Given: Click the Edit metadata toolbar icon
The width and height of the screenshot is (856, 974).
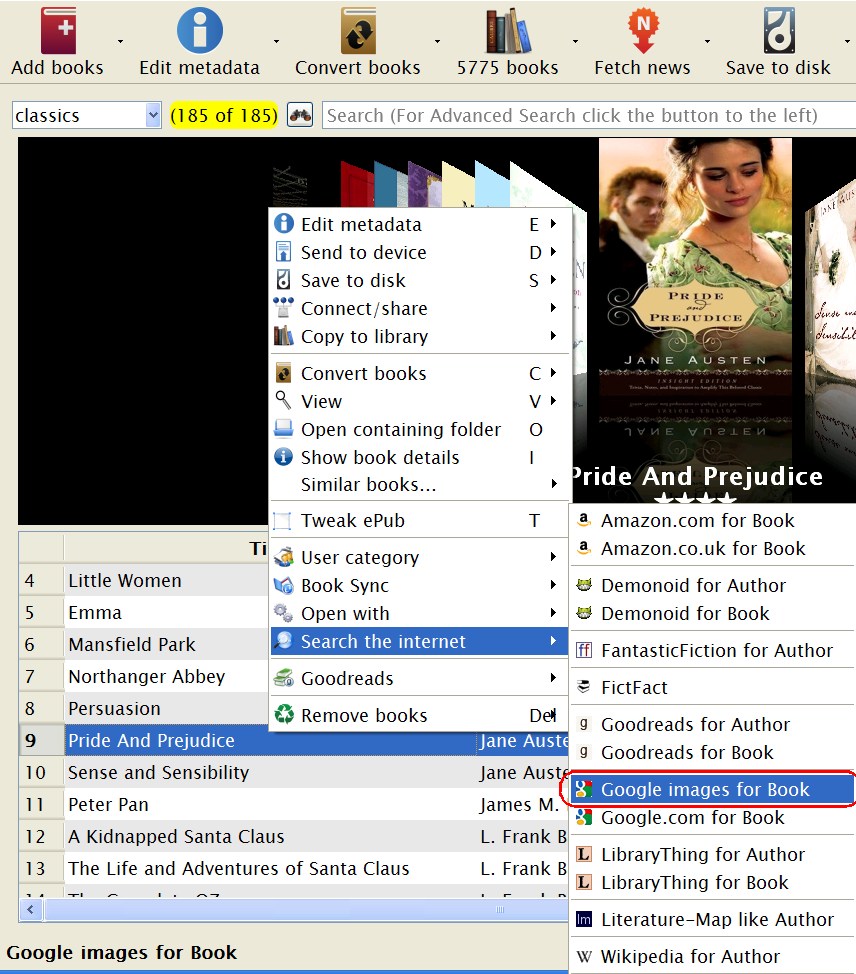Looking at the screenshot, I should [x=199, y=30].
